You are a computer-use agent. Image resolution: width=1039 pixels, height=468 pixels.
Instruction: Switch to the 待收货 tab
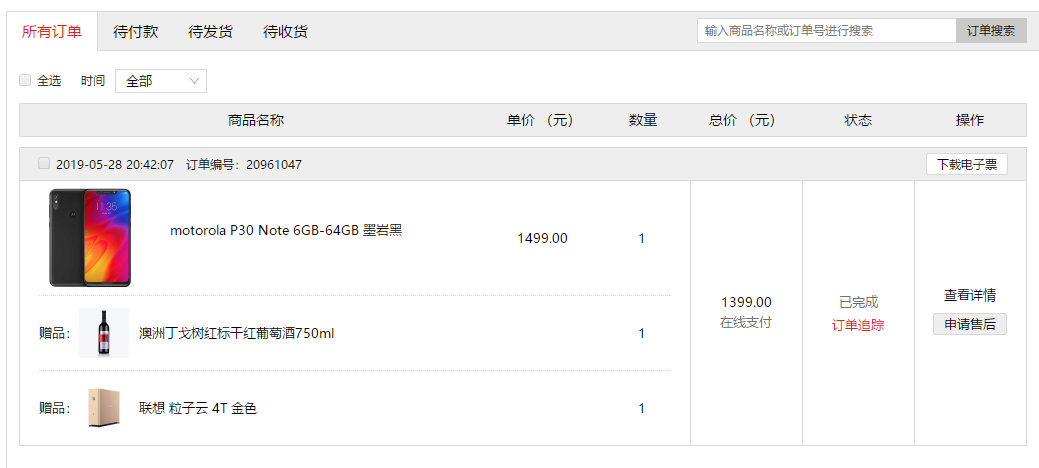point(286,31)
